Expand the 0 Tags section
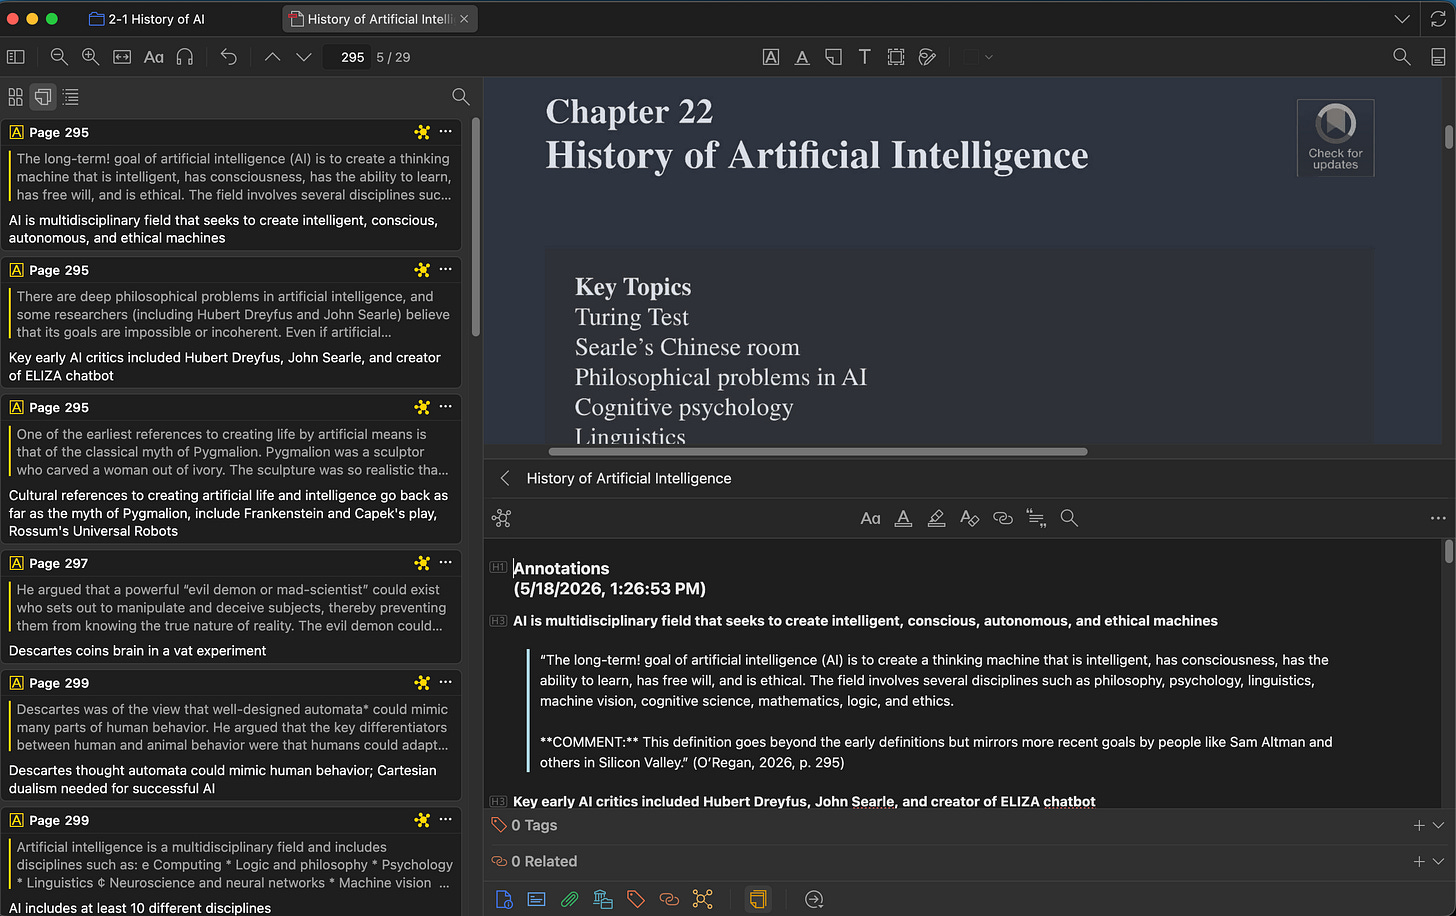The image size is (1456, 916). 1439,825
